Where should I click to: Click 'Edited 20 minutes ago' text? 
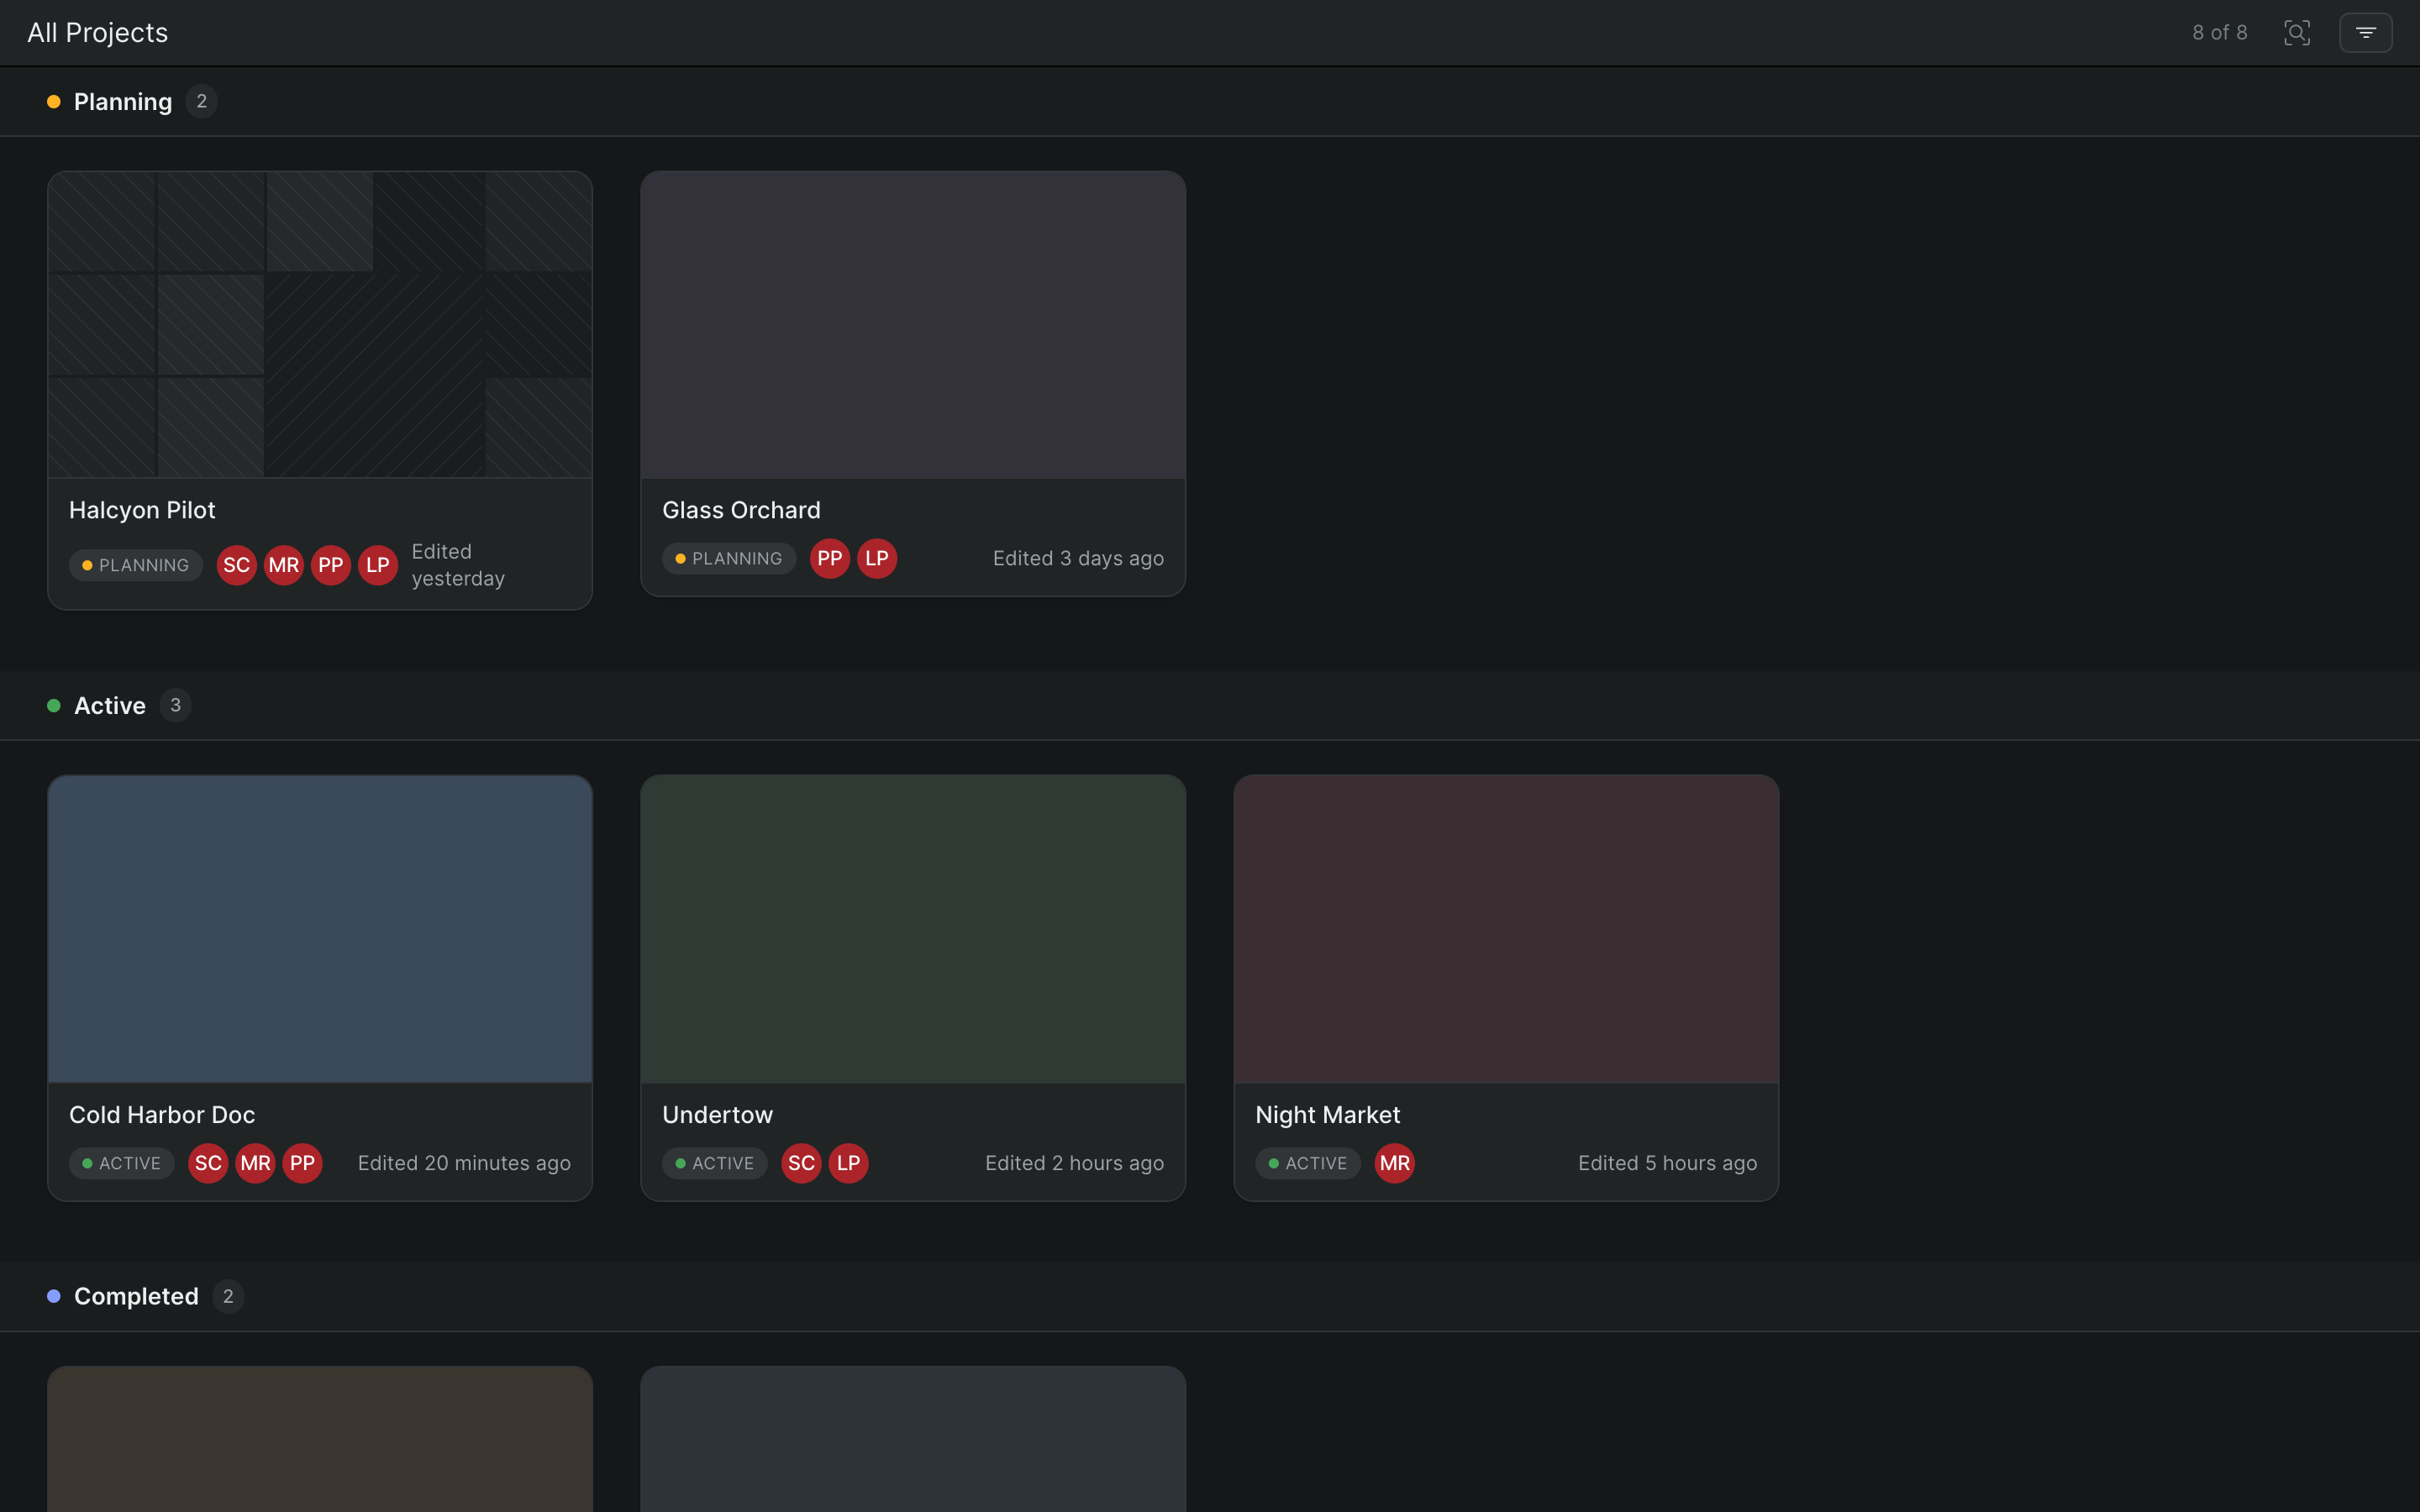click(x=464, y=1163)
